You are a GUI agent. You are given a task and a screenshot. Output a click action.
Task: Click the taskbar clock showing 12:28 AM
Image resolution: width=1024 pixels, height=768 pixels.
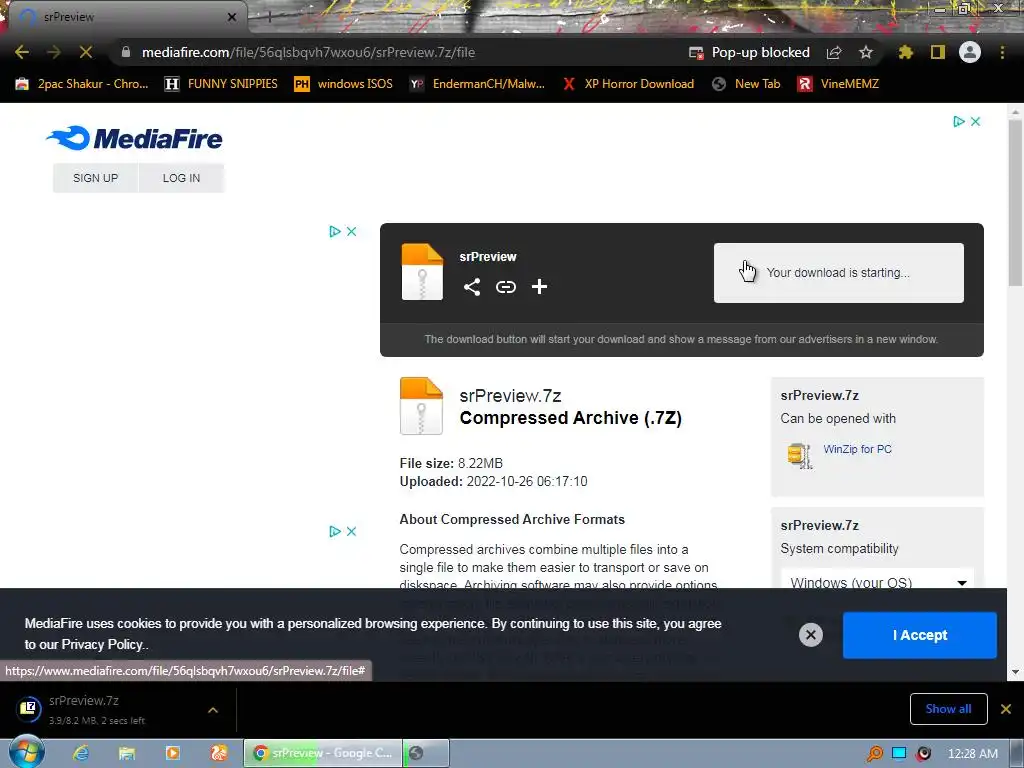pos(972,754)
